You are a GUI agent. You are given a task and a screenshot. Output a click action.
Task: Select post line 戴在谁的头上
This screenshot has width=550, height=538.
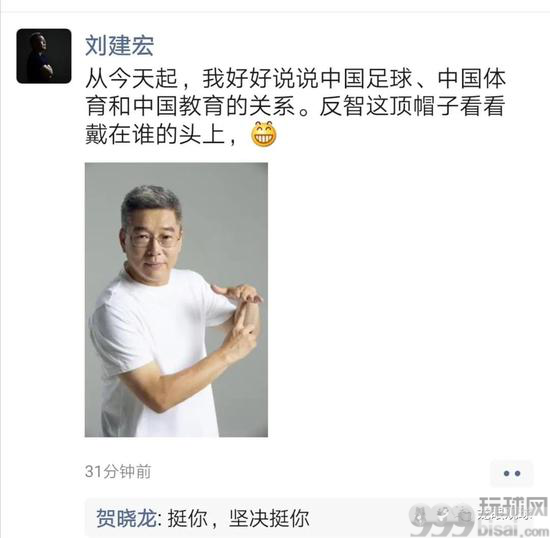[x=161, y=134]
